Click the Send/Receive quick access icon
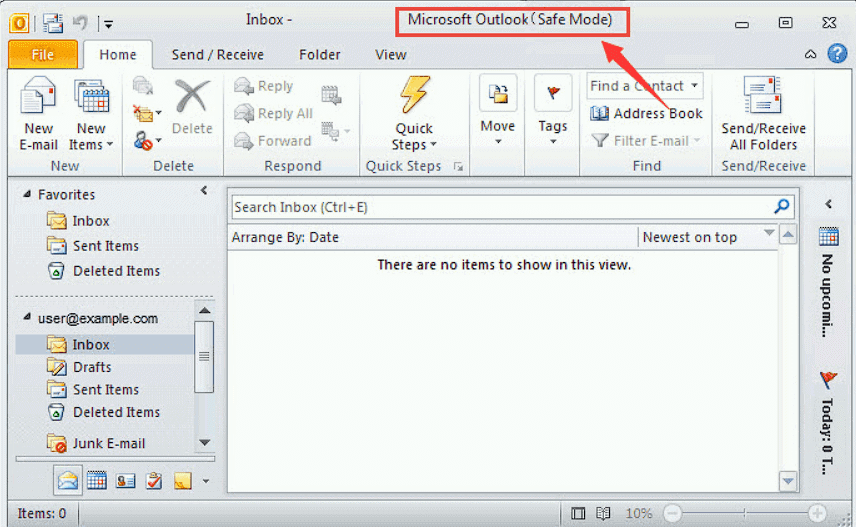856x527 pixels. (x=54, y=23)
